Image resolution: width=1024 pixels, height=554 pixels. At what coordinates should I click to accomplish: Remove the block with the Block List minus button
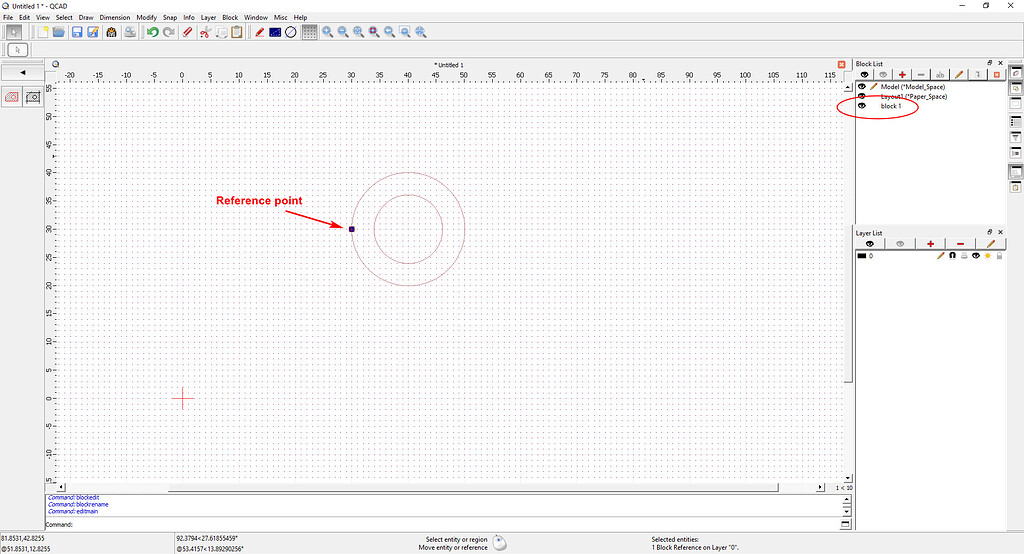(921, 74)
